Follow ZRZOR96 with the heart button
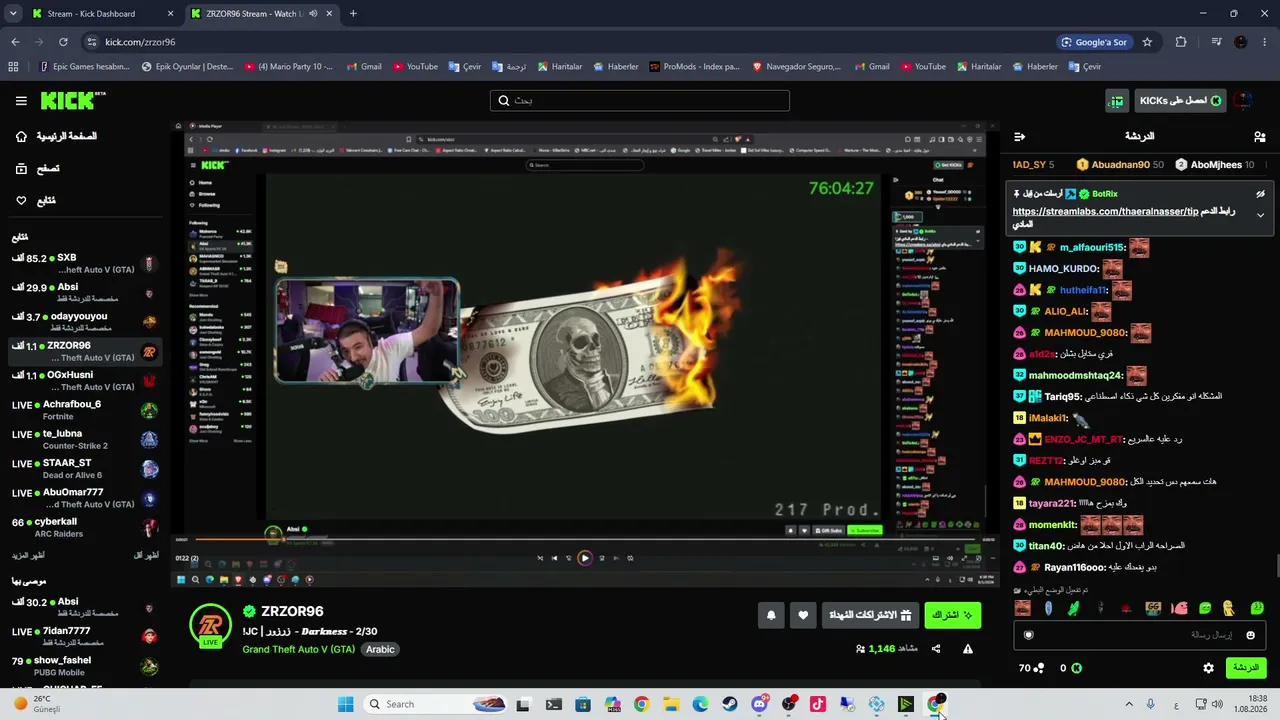 [x=803, y=616]
